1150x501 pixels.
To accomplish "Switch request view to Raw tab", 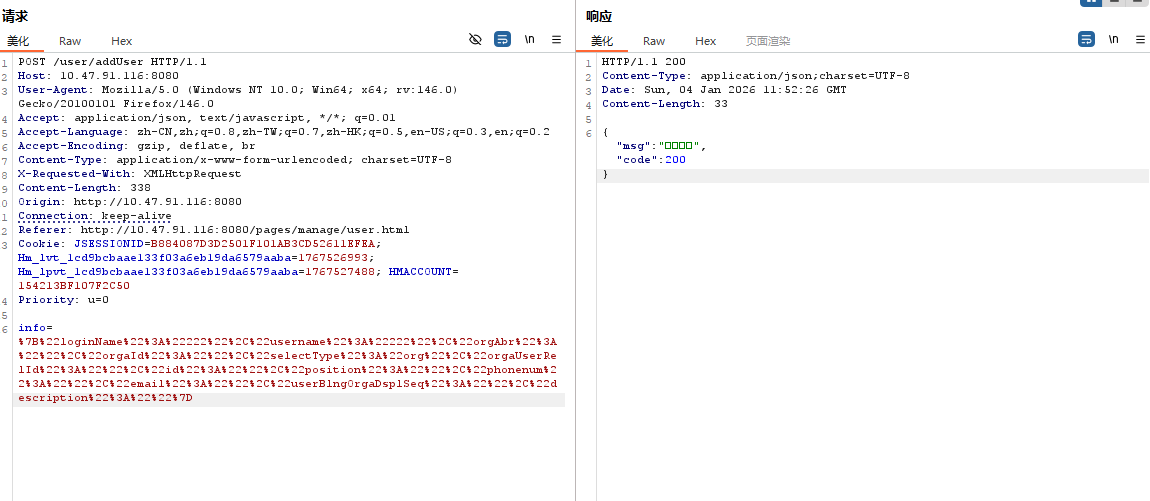I will [x=70, y=41].
